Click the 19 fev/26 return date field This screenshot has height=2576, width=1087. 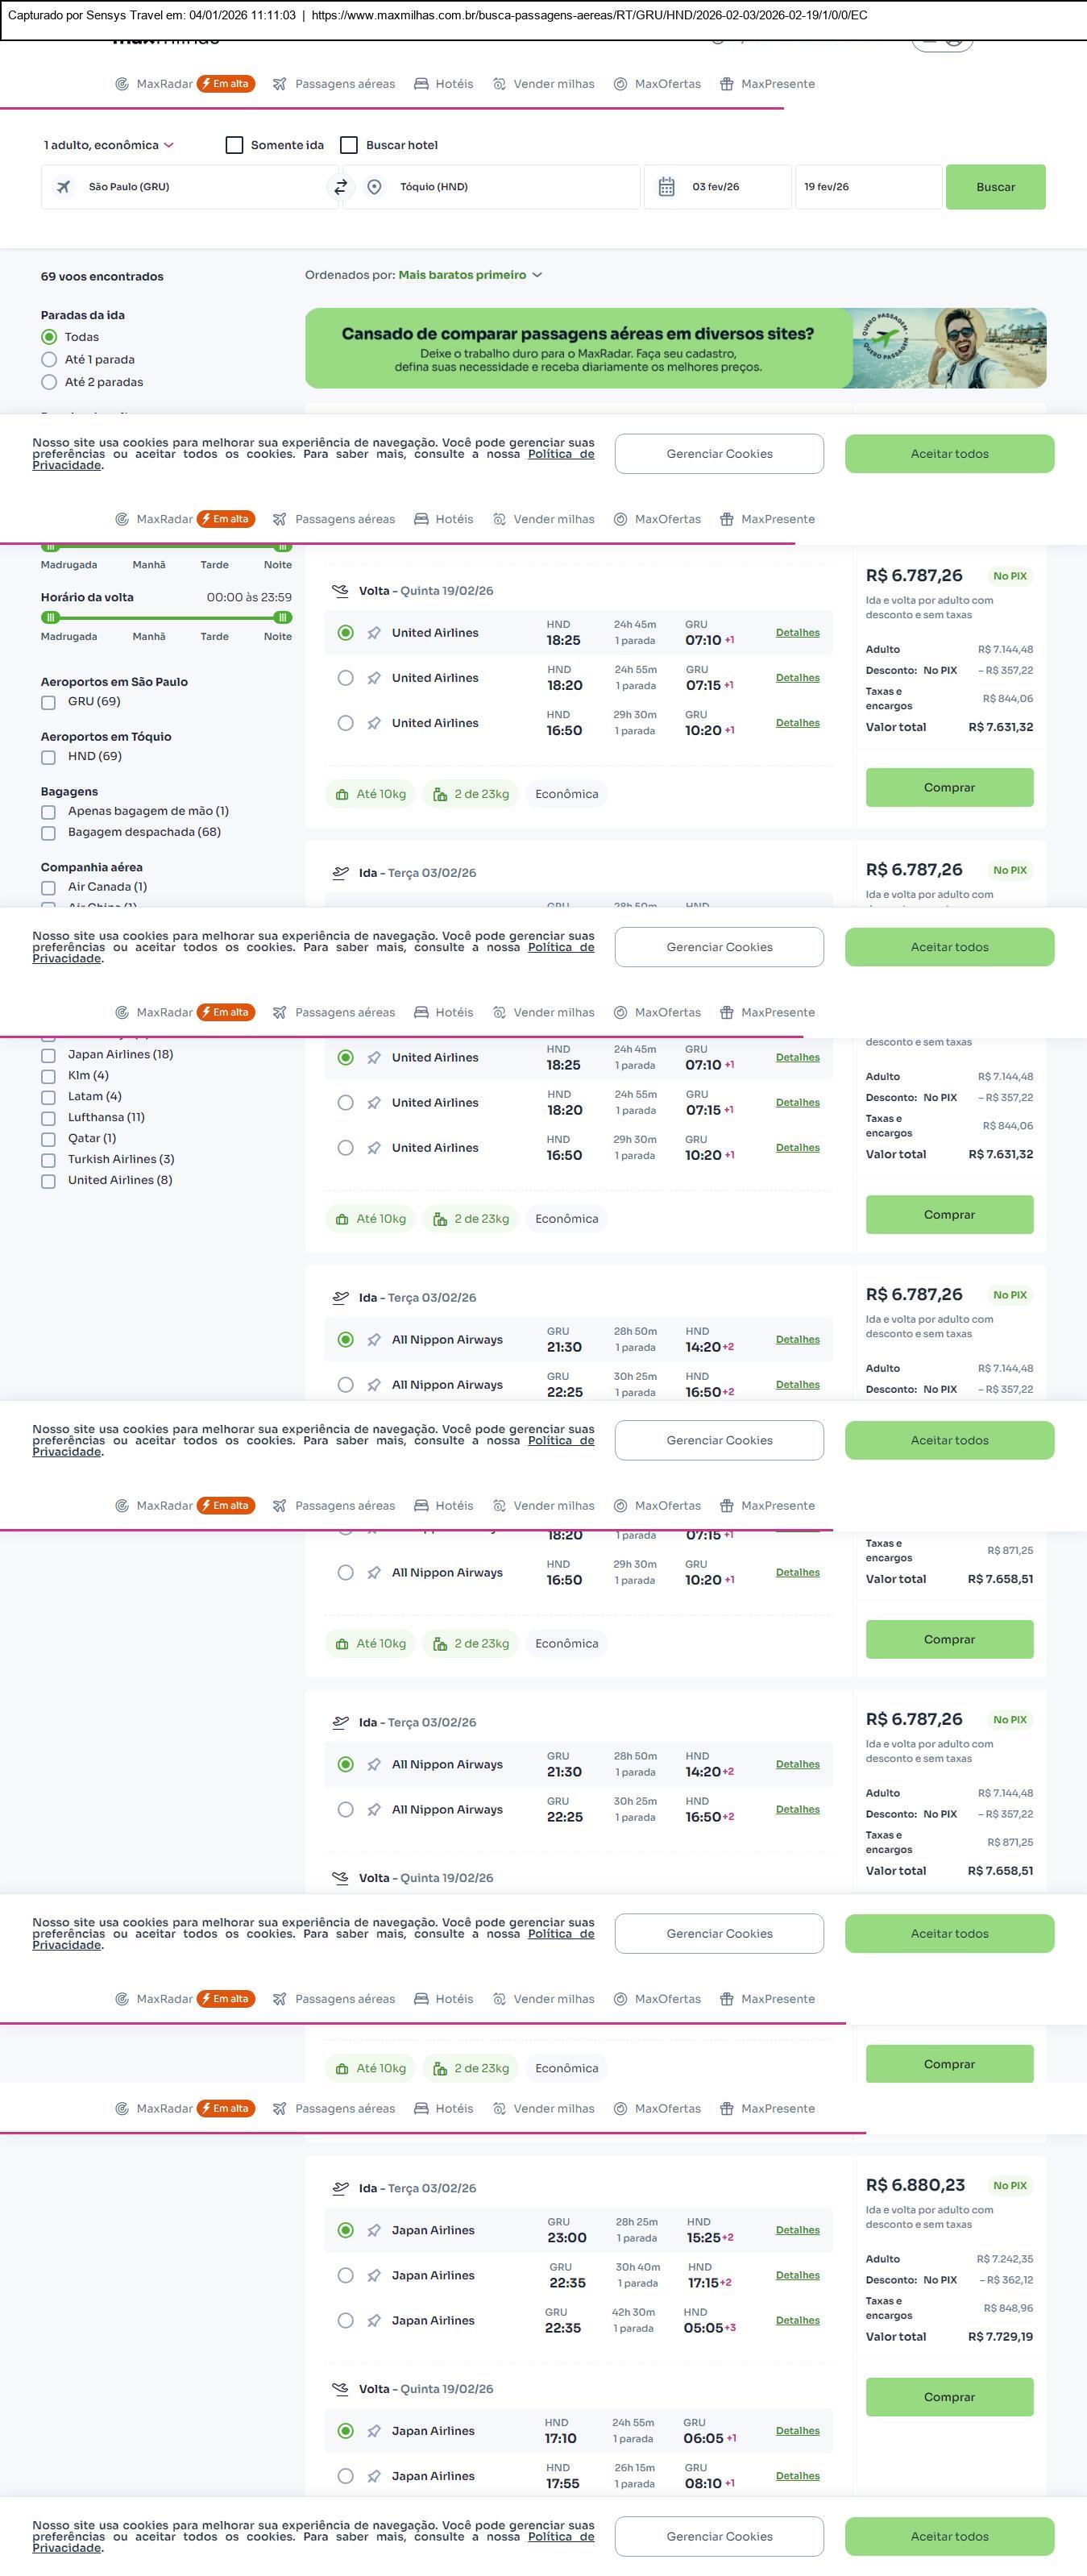coord(867,187)
